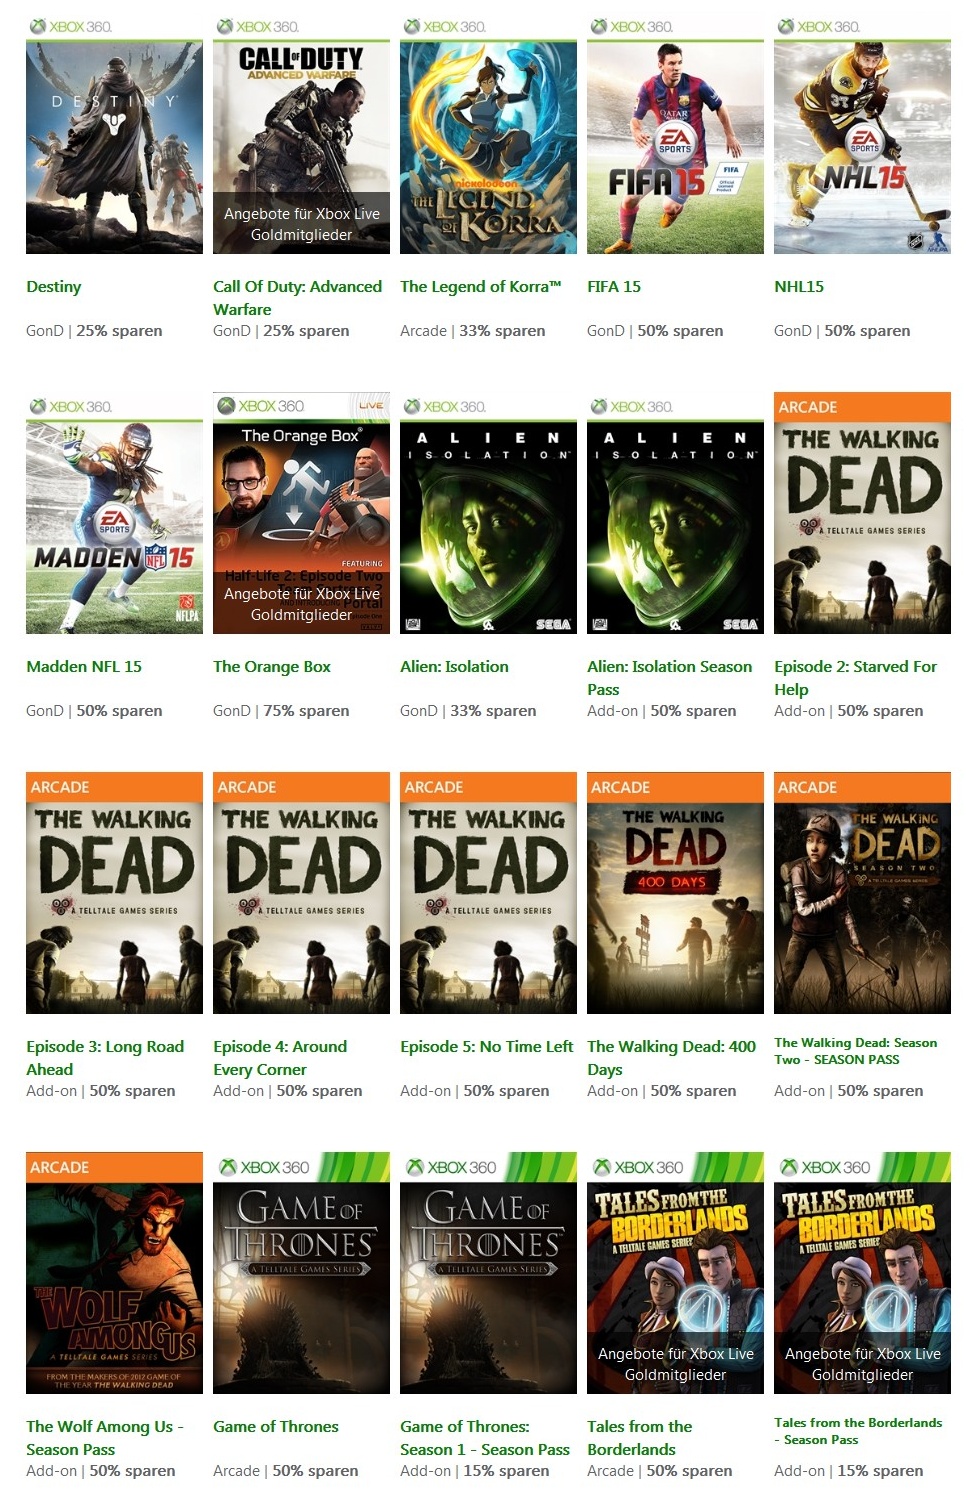Image resolution: width=971 pixels, height=1495 pixels.
Task: Select Game of Thrones Season Pass cover
Action: pyautogui.click(x=488, y=1273)
